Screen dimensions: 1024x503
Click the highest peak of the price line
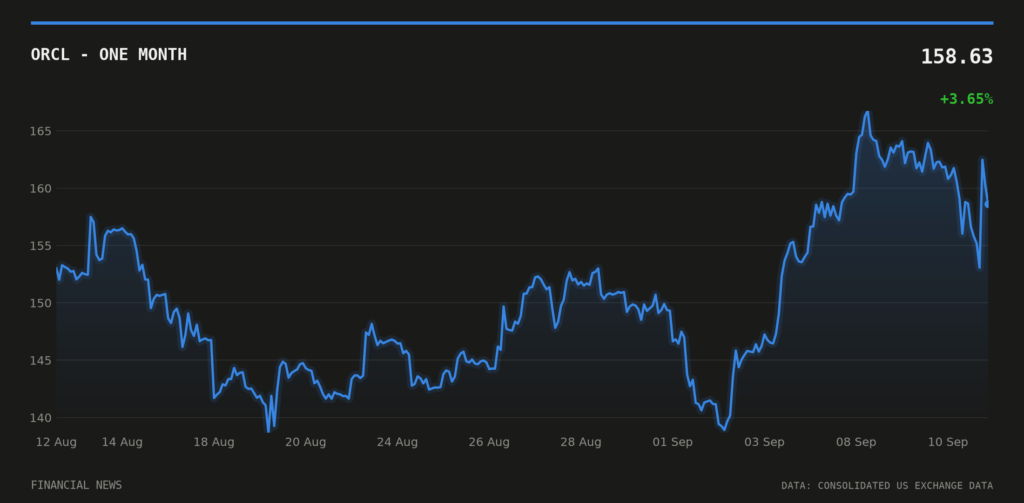tap(867, 112)
